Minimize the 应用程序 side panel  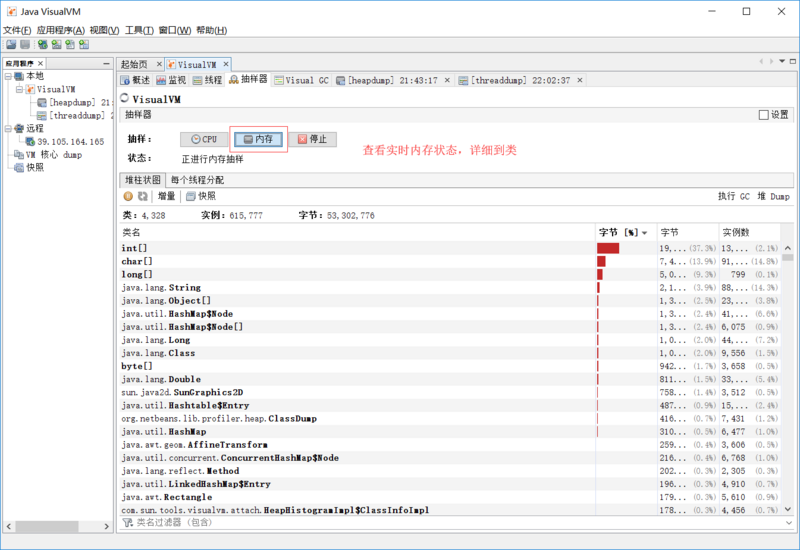(x=106, y=63)
